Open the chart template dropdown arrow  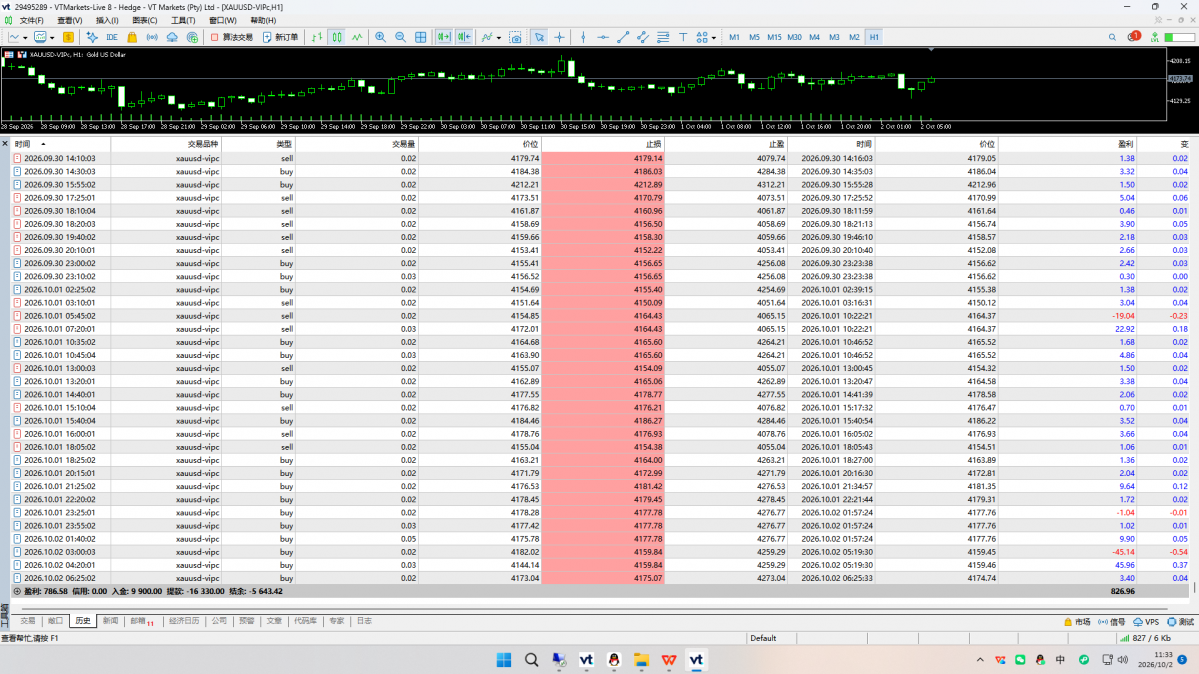coord(52,37)
